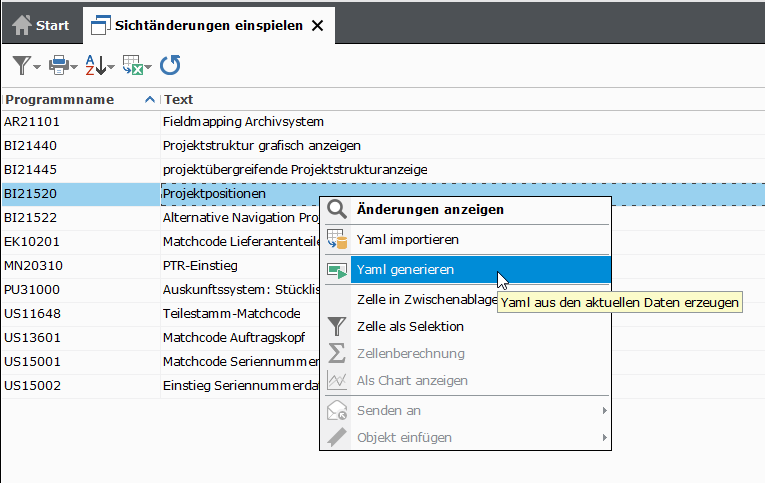Close the Sichtänderungen einspielen tab

(317, 25)
